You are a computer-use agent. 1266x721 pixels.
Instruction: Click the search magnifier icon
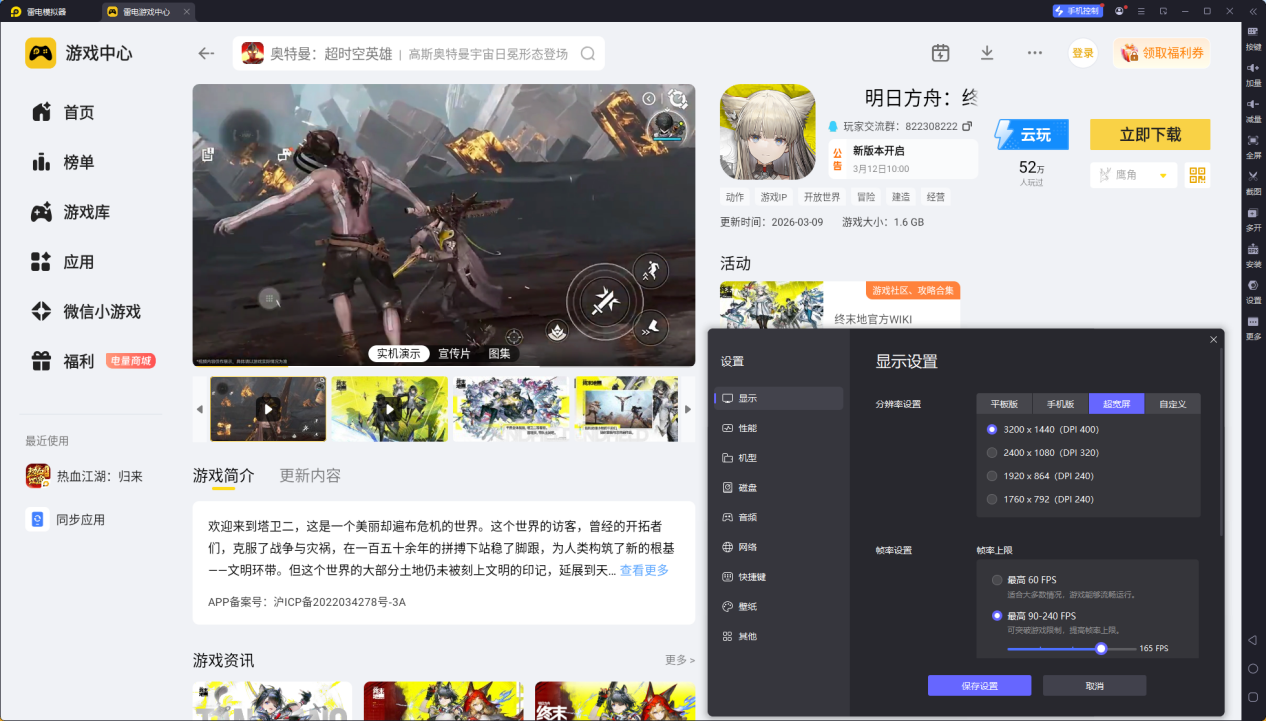[x=588, y=54]
